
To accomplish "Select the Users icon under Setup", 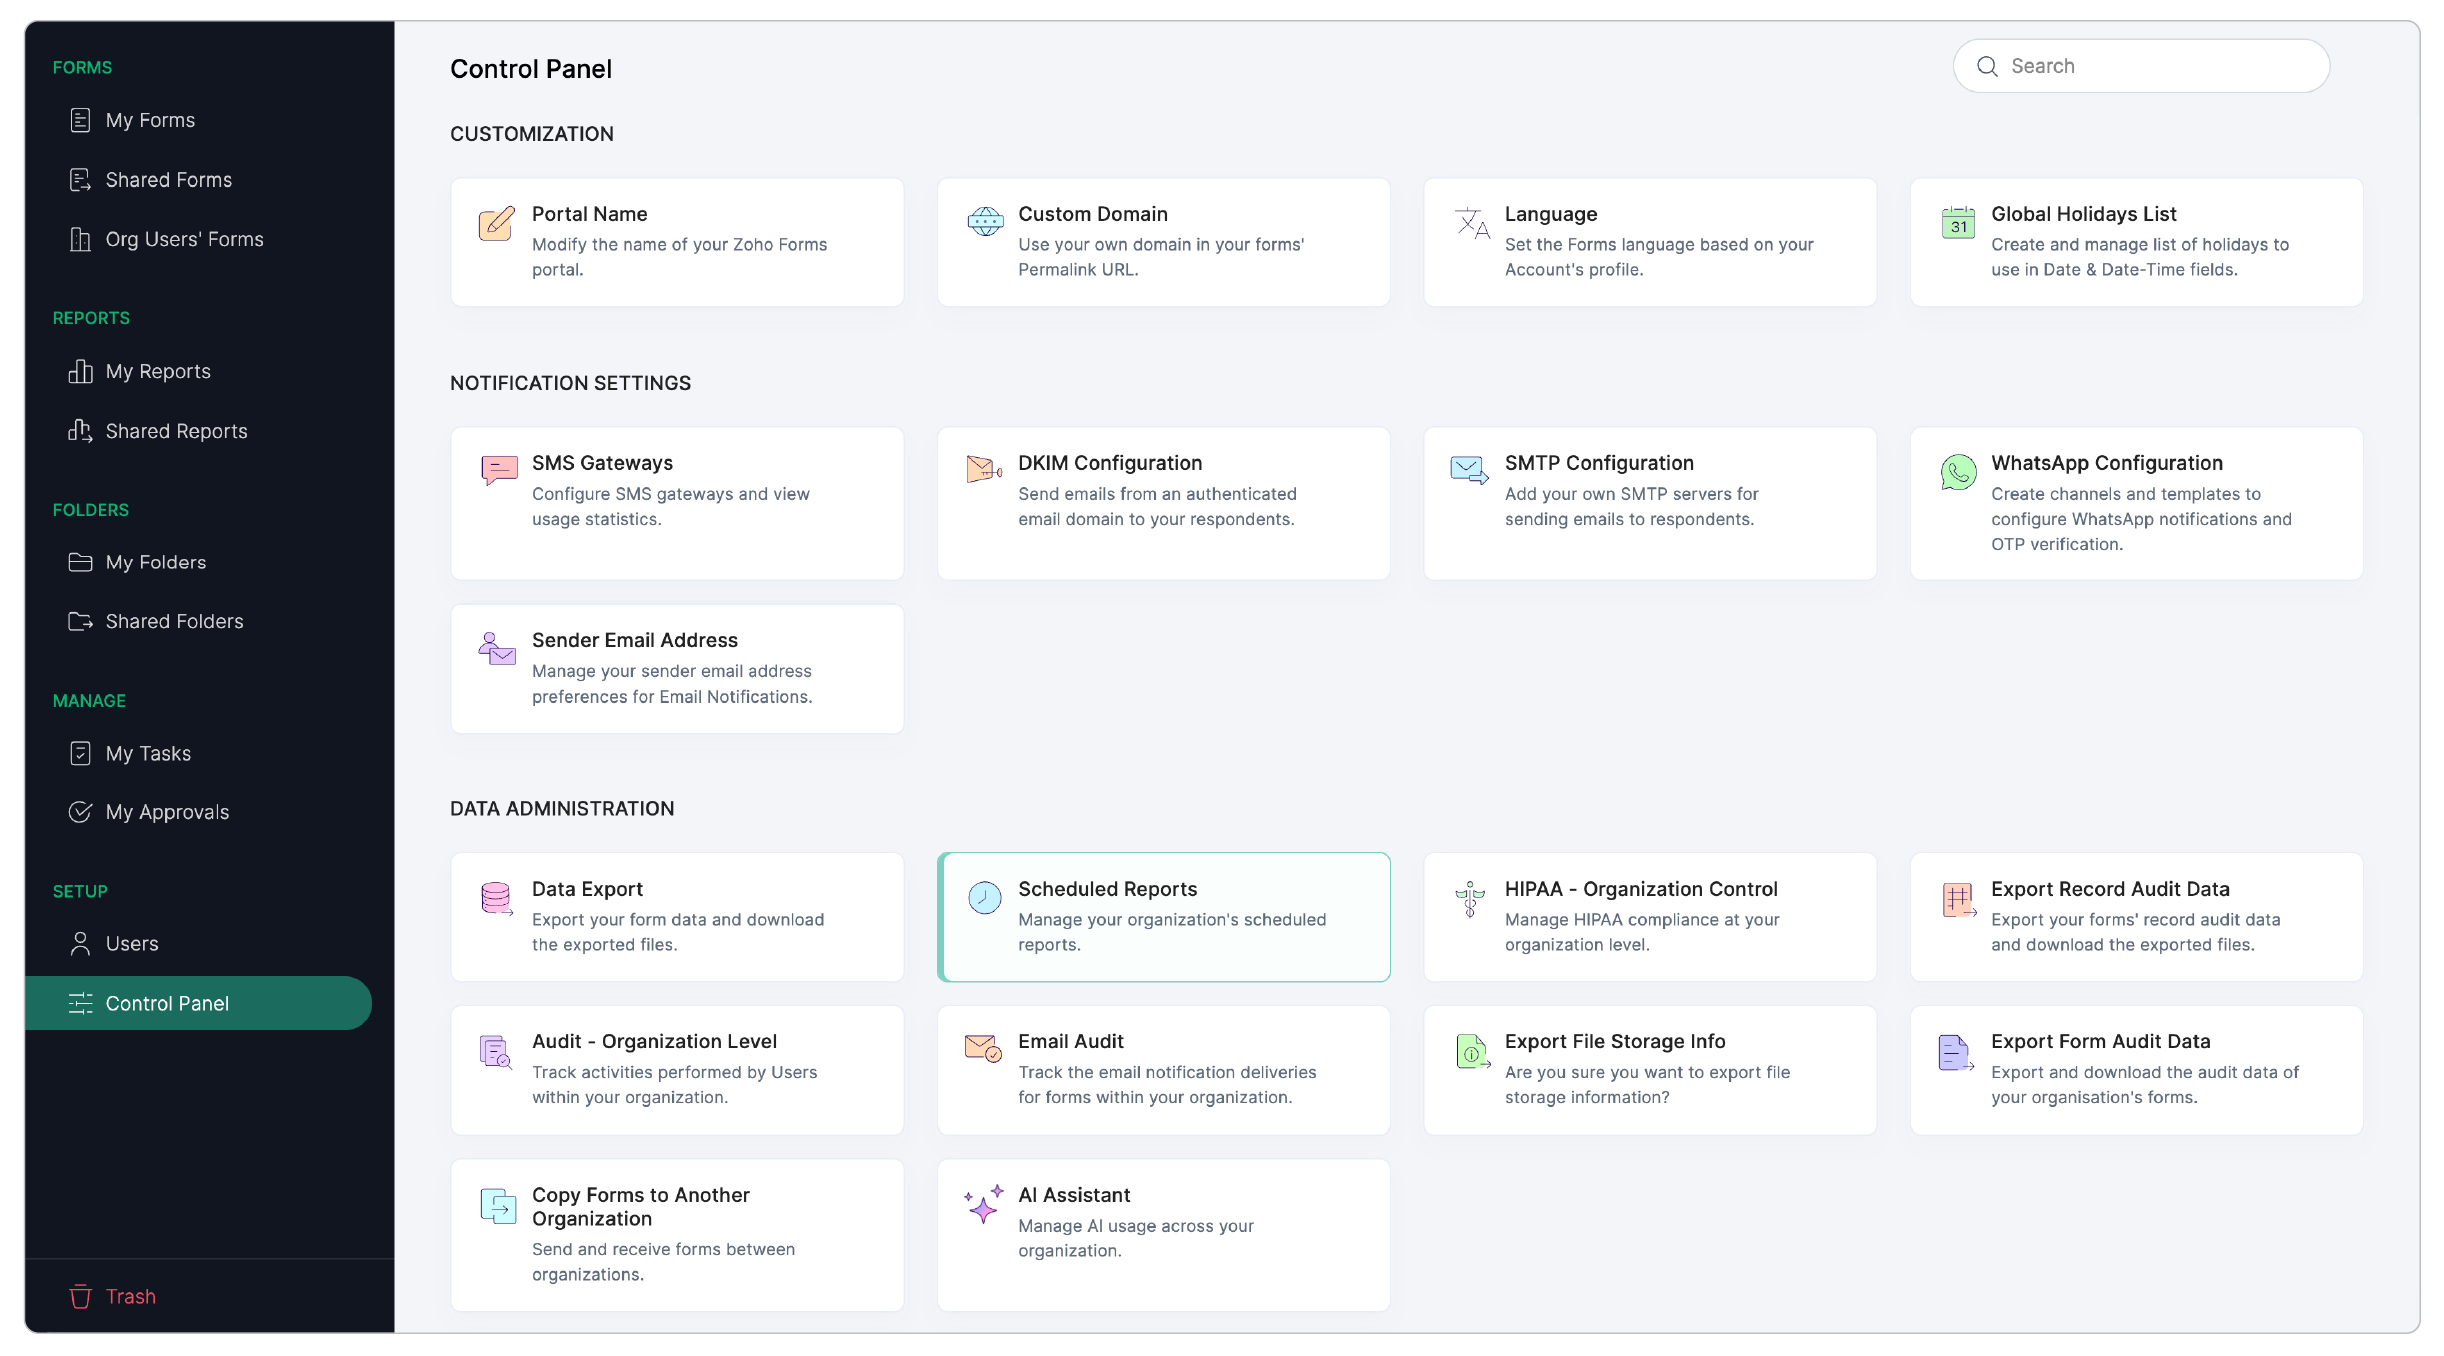I will pyautogui.click(x=81, y=943).
